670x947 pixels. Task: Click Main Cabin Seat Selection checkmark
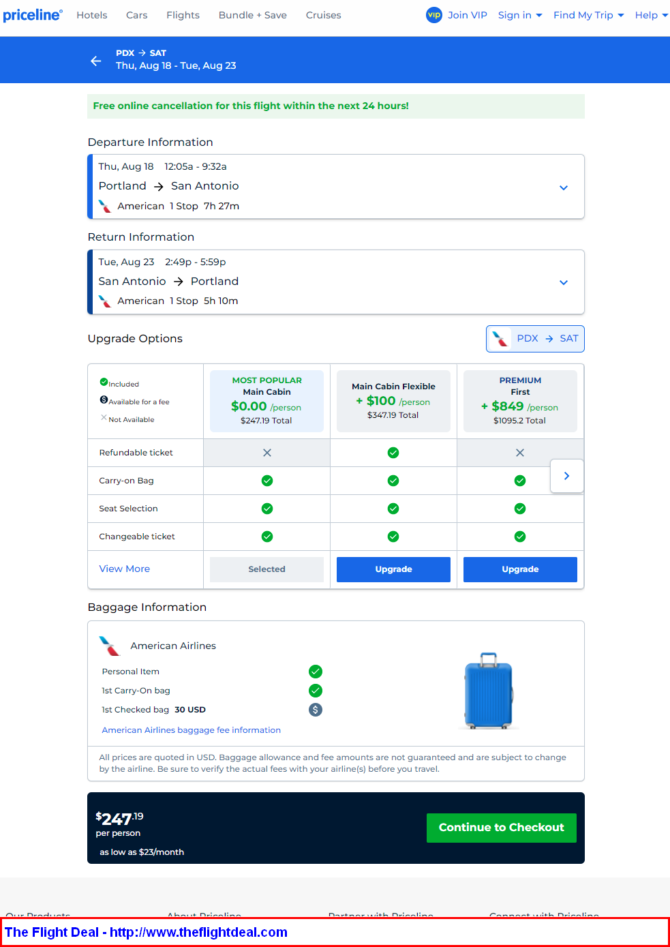(267, 509)
